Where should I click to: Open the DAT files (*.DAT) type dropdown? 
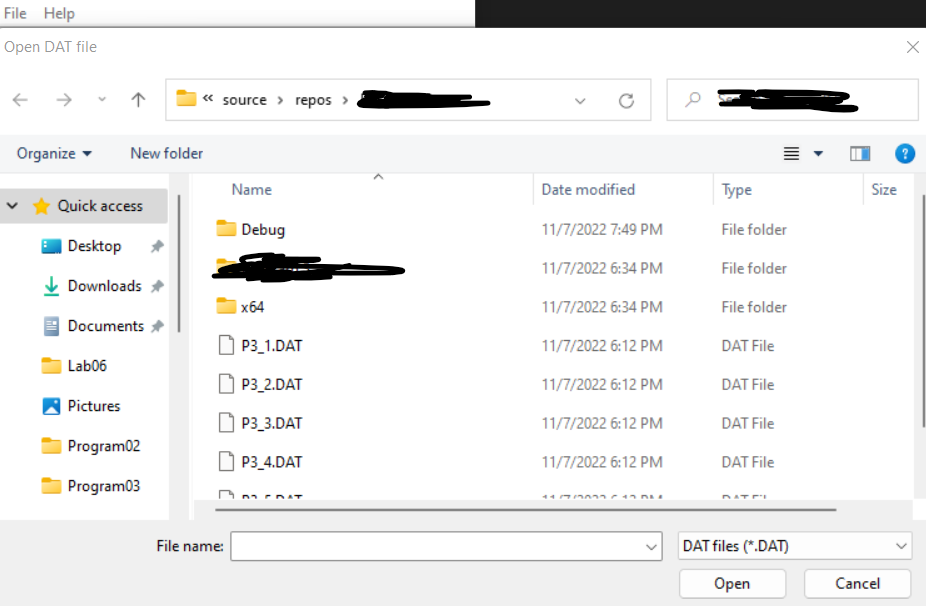click(x=794, y=546)
